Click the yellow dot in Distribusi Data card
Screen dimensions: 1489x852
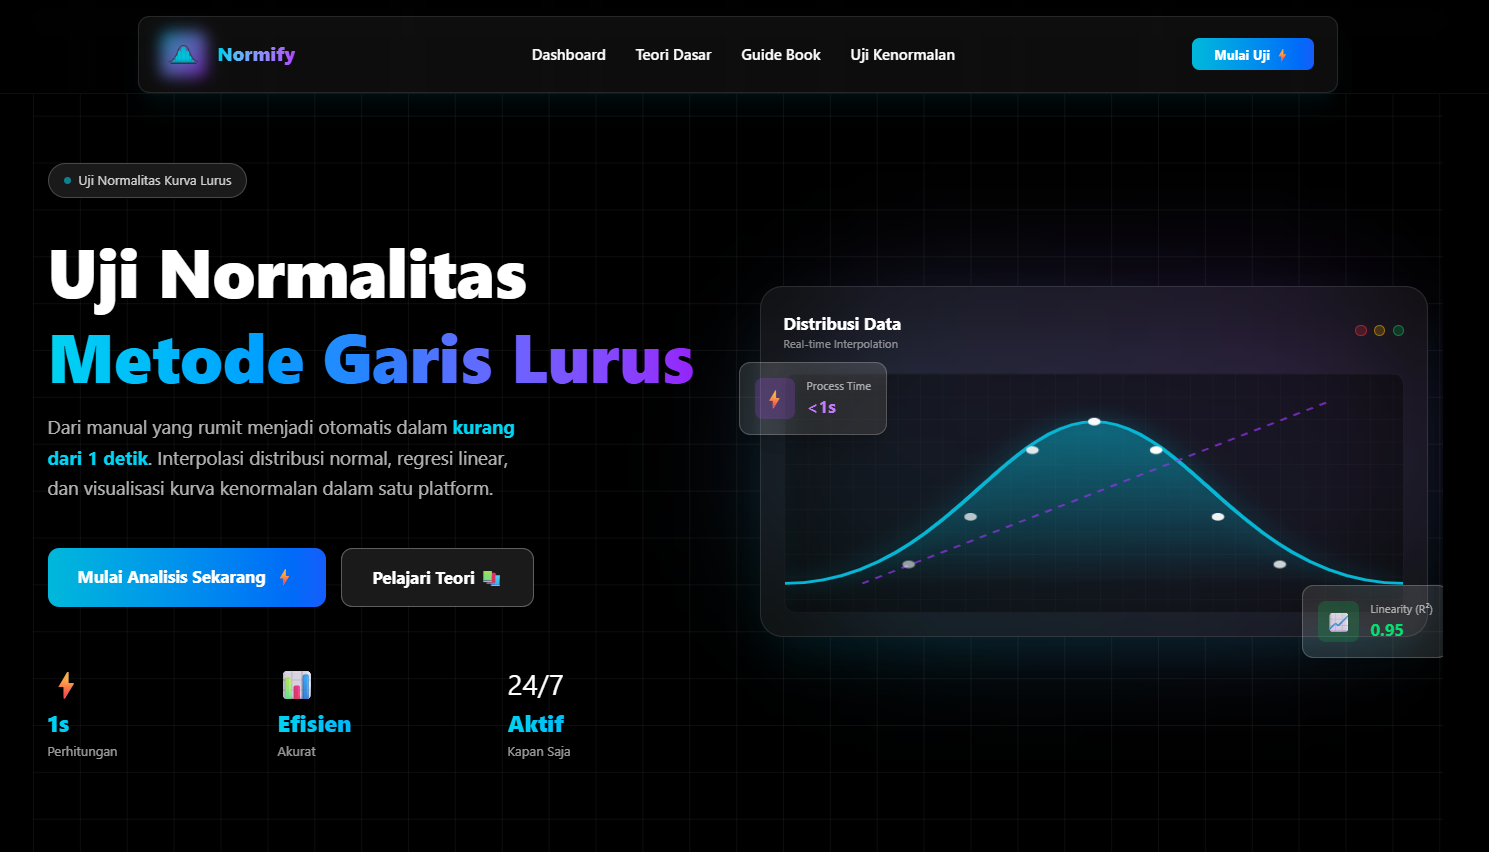click(x=1379, y=331)
